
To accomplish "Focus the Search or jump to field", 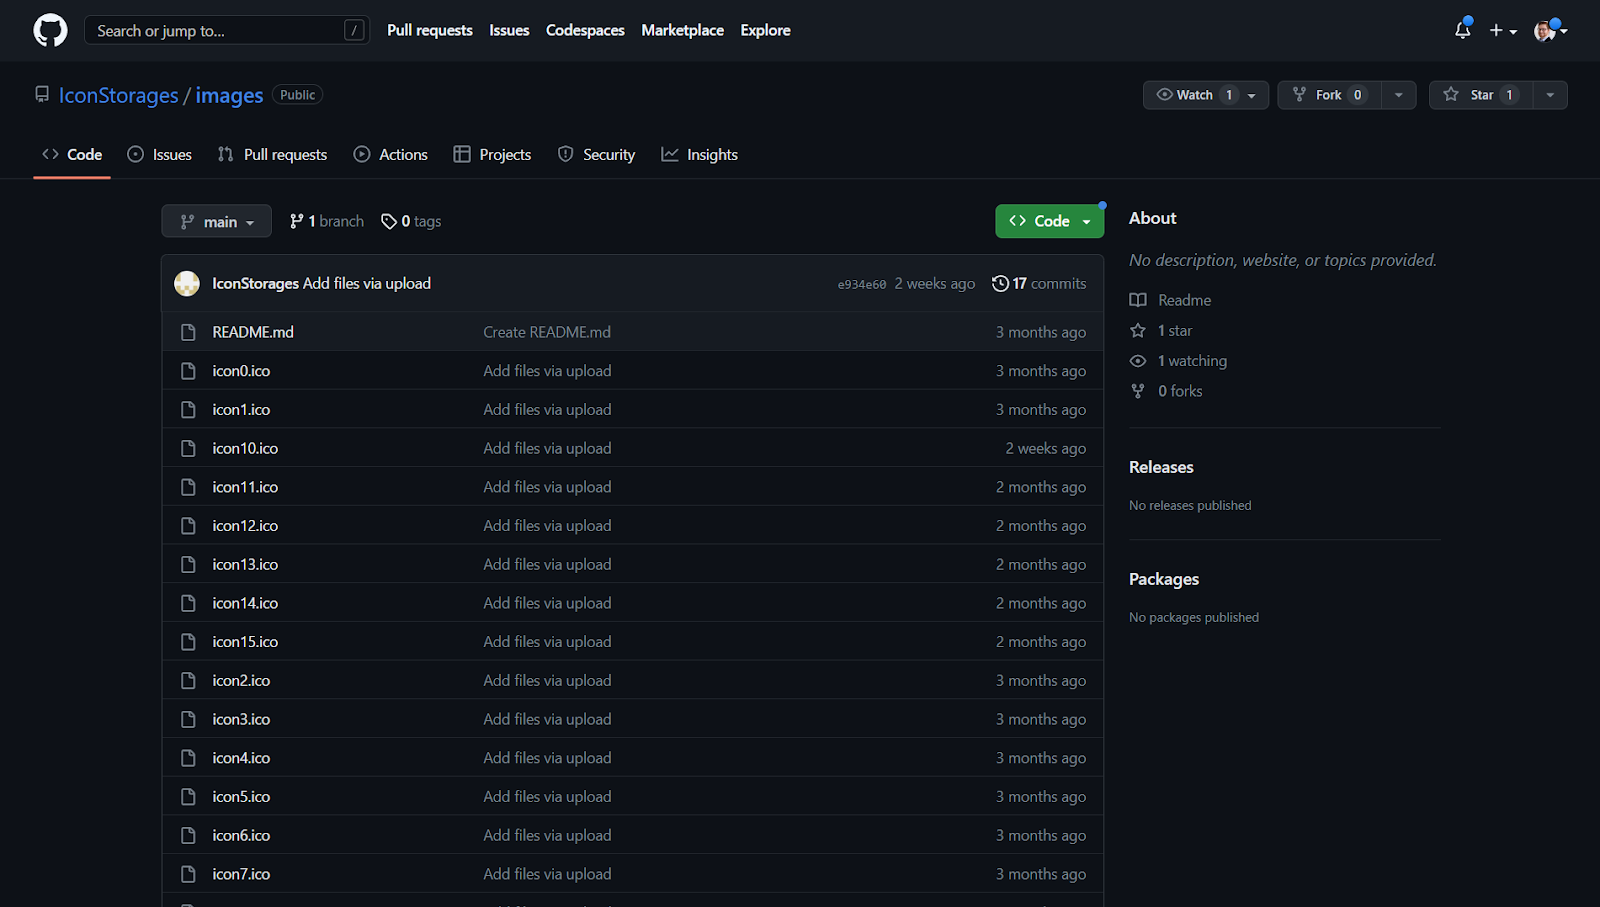I will click(227, 30).
